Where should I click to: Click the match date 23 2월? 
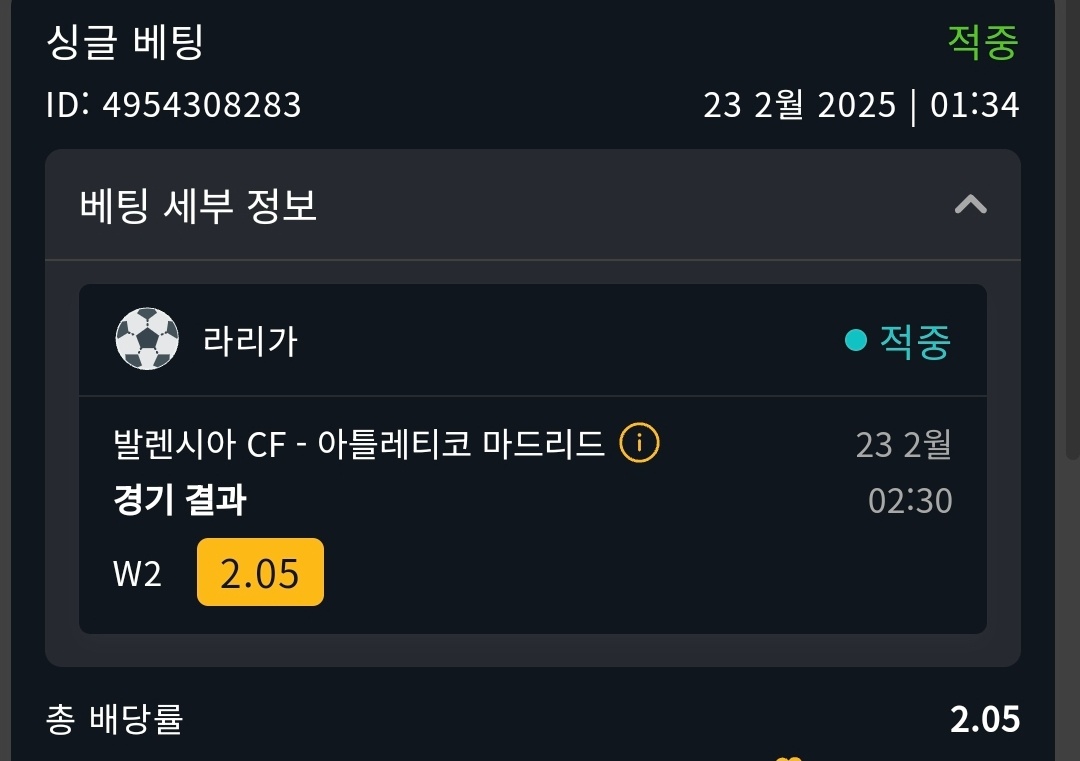click(903, 444)
